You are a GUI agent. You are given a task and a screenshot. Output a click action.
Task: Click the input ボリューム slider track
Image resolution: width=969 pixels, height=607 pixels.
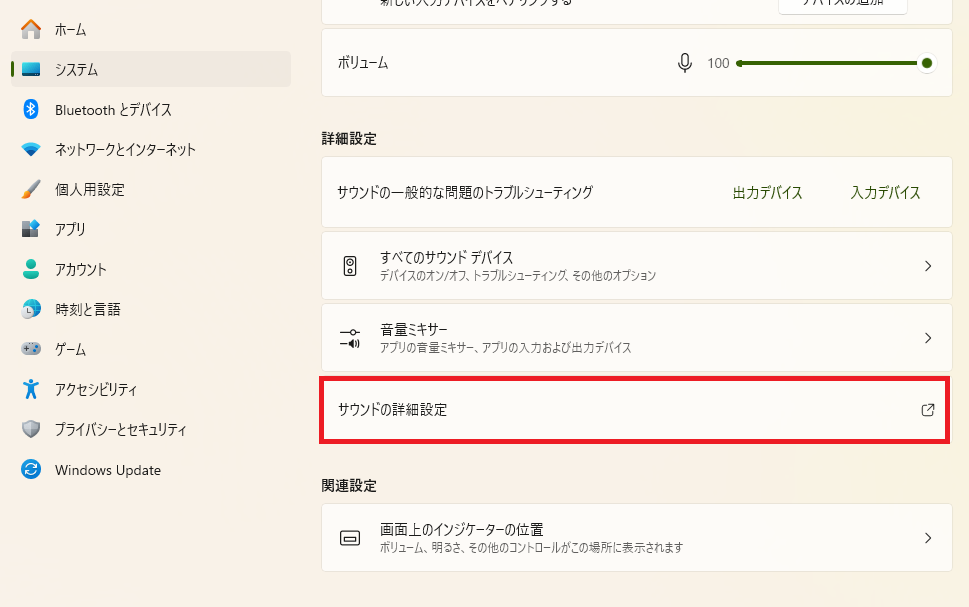click(831, 63)
